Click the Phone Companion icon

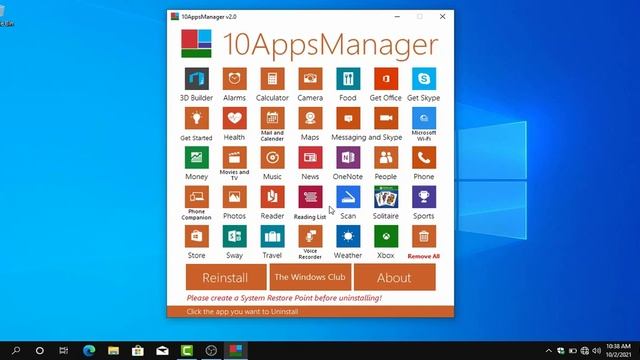tap(196, 197)
